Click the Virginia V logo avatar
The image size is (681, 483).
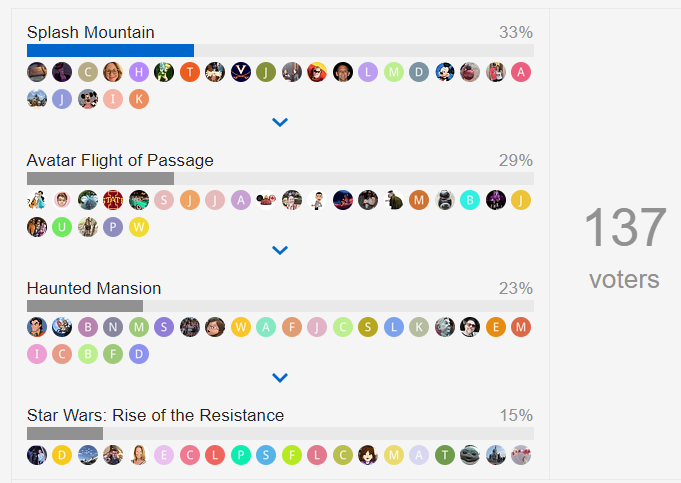tap(241, 72)
